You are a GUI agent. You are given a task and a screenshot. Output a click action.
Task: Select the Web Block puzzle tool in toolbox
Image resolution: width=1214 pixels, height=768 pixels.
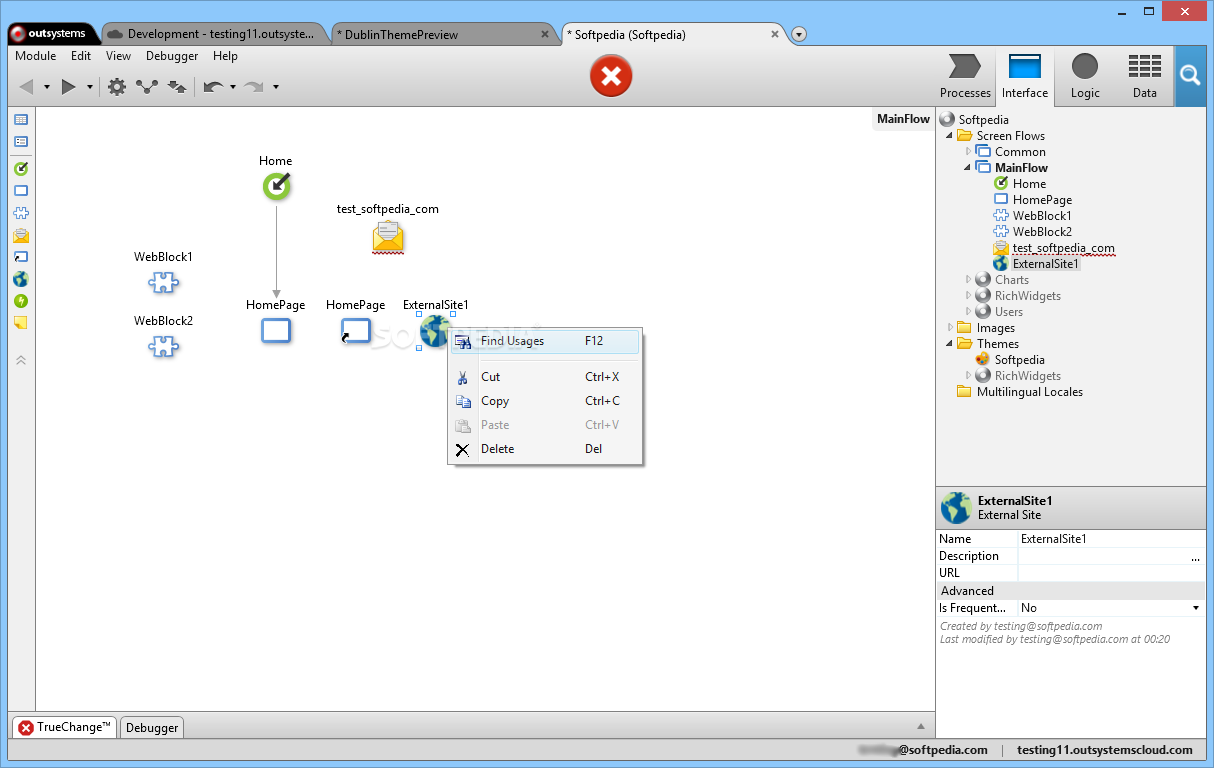(x=21, y=213)
